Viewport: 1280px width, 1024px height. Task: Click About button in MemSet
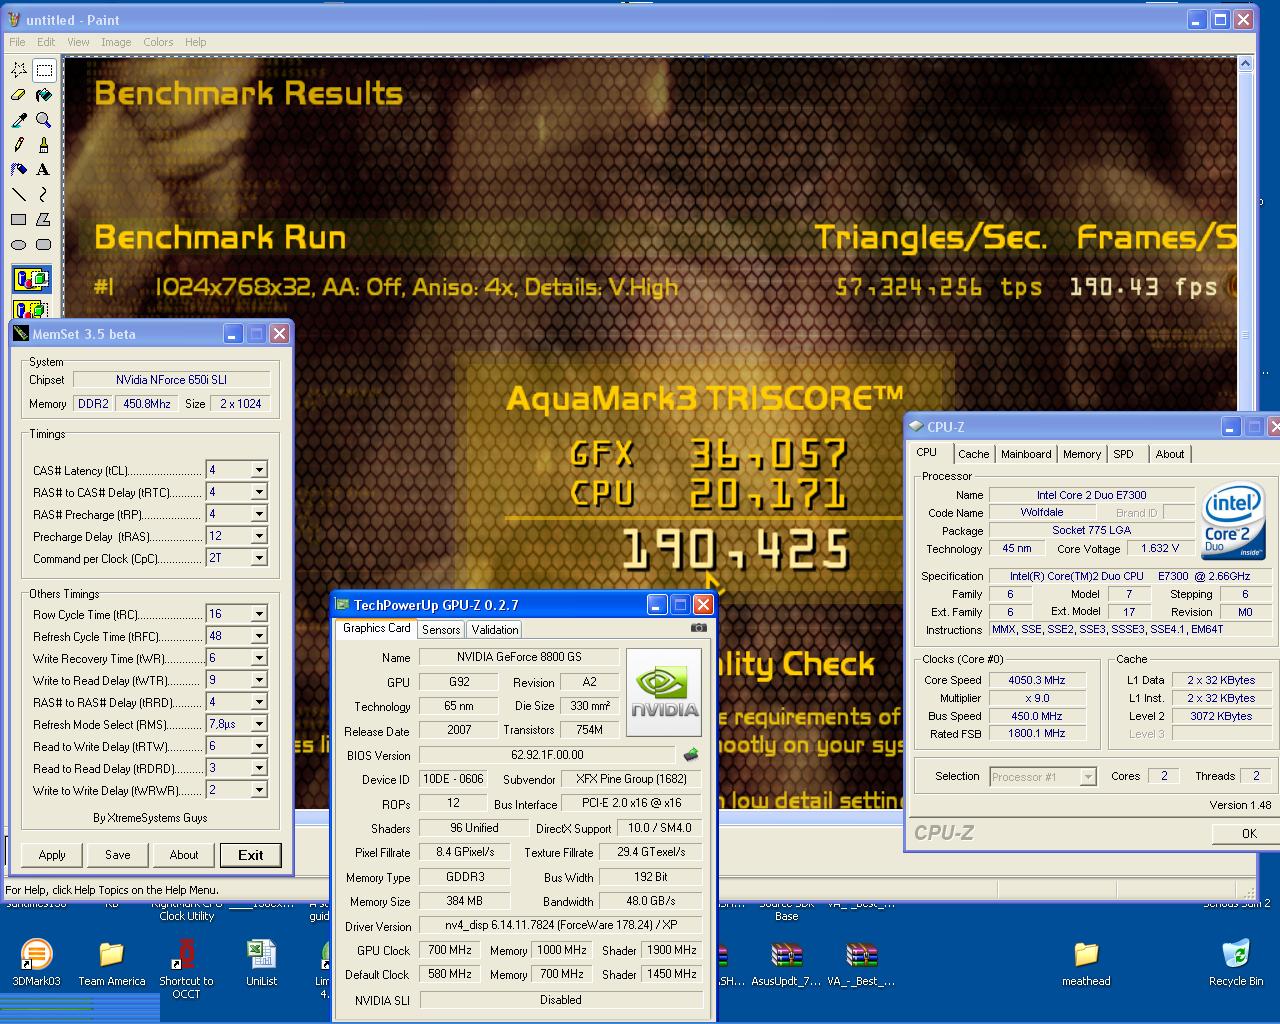pos(184,855)
